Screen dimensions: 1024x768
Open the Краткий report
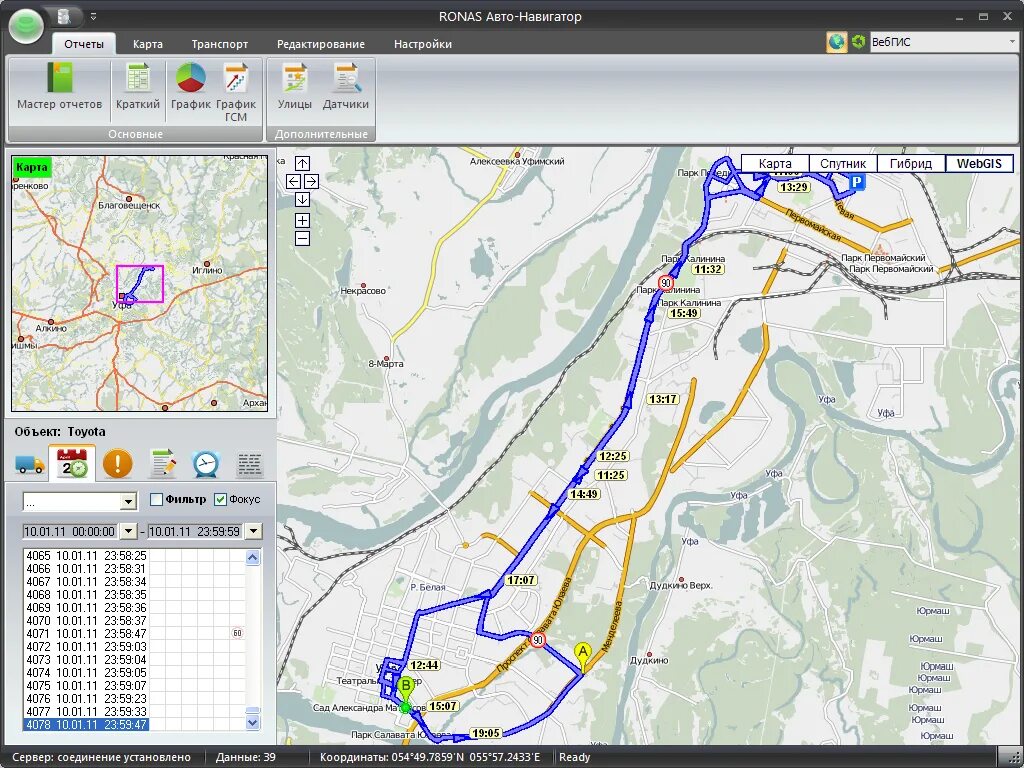[138, 86]
